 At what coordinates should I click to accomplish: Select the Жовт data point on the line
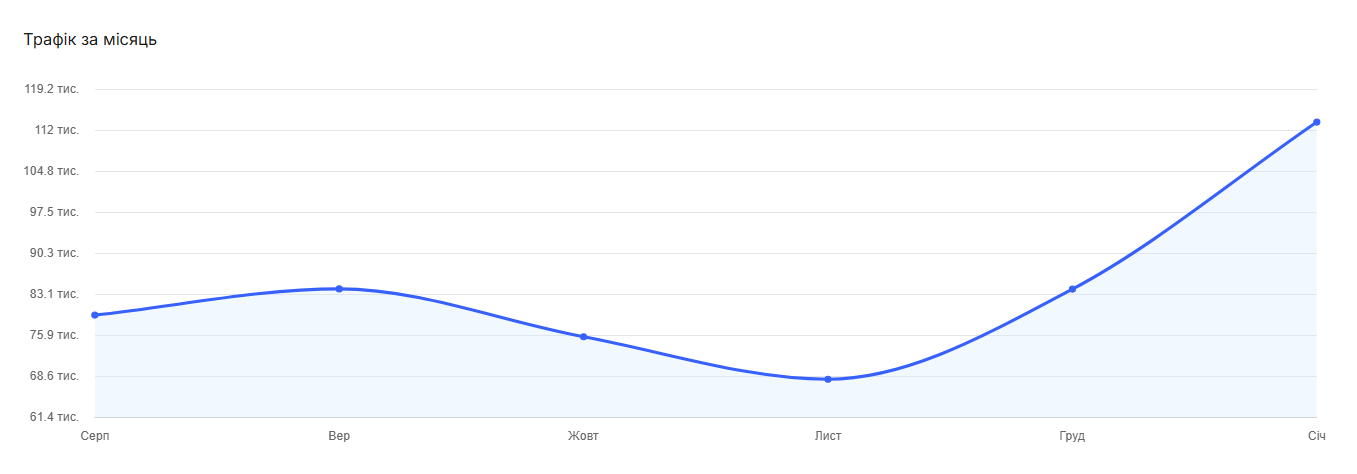pyautogui.click(x=584, y=337)
